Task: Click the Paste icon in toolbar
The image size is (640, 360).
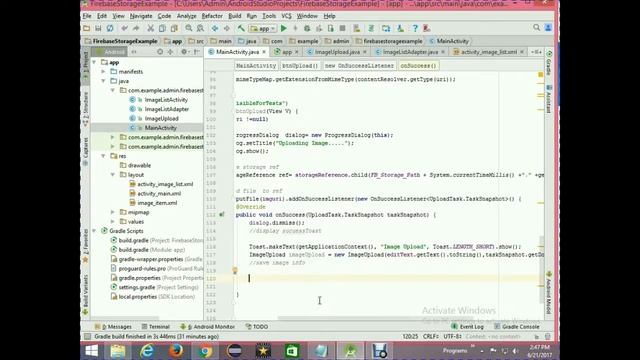Action: 174,28
